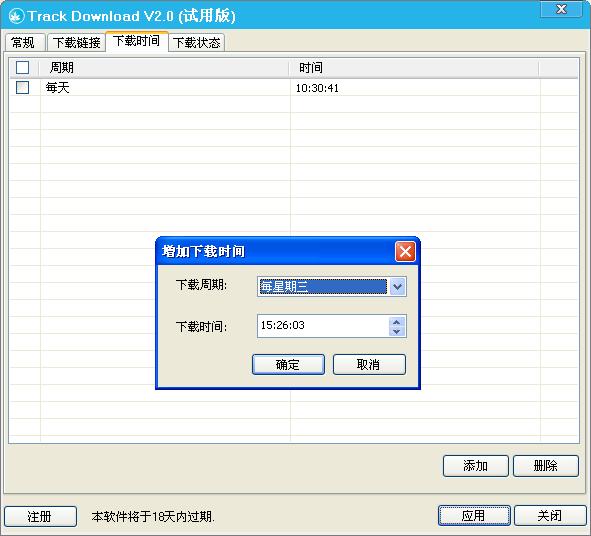Open the 下载链接 tab
591x536 pixels.
pos(76,42)
